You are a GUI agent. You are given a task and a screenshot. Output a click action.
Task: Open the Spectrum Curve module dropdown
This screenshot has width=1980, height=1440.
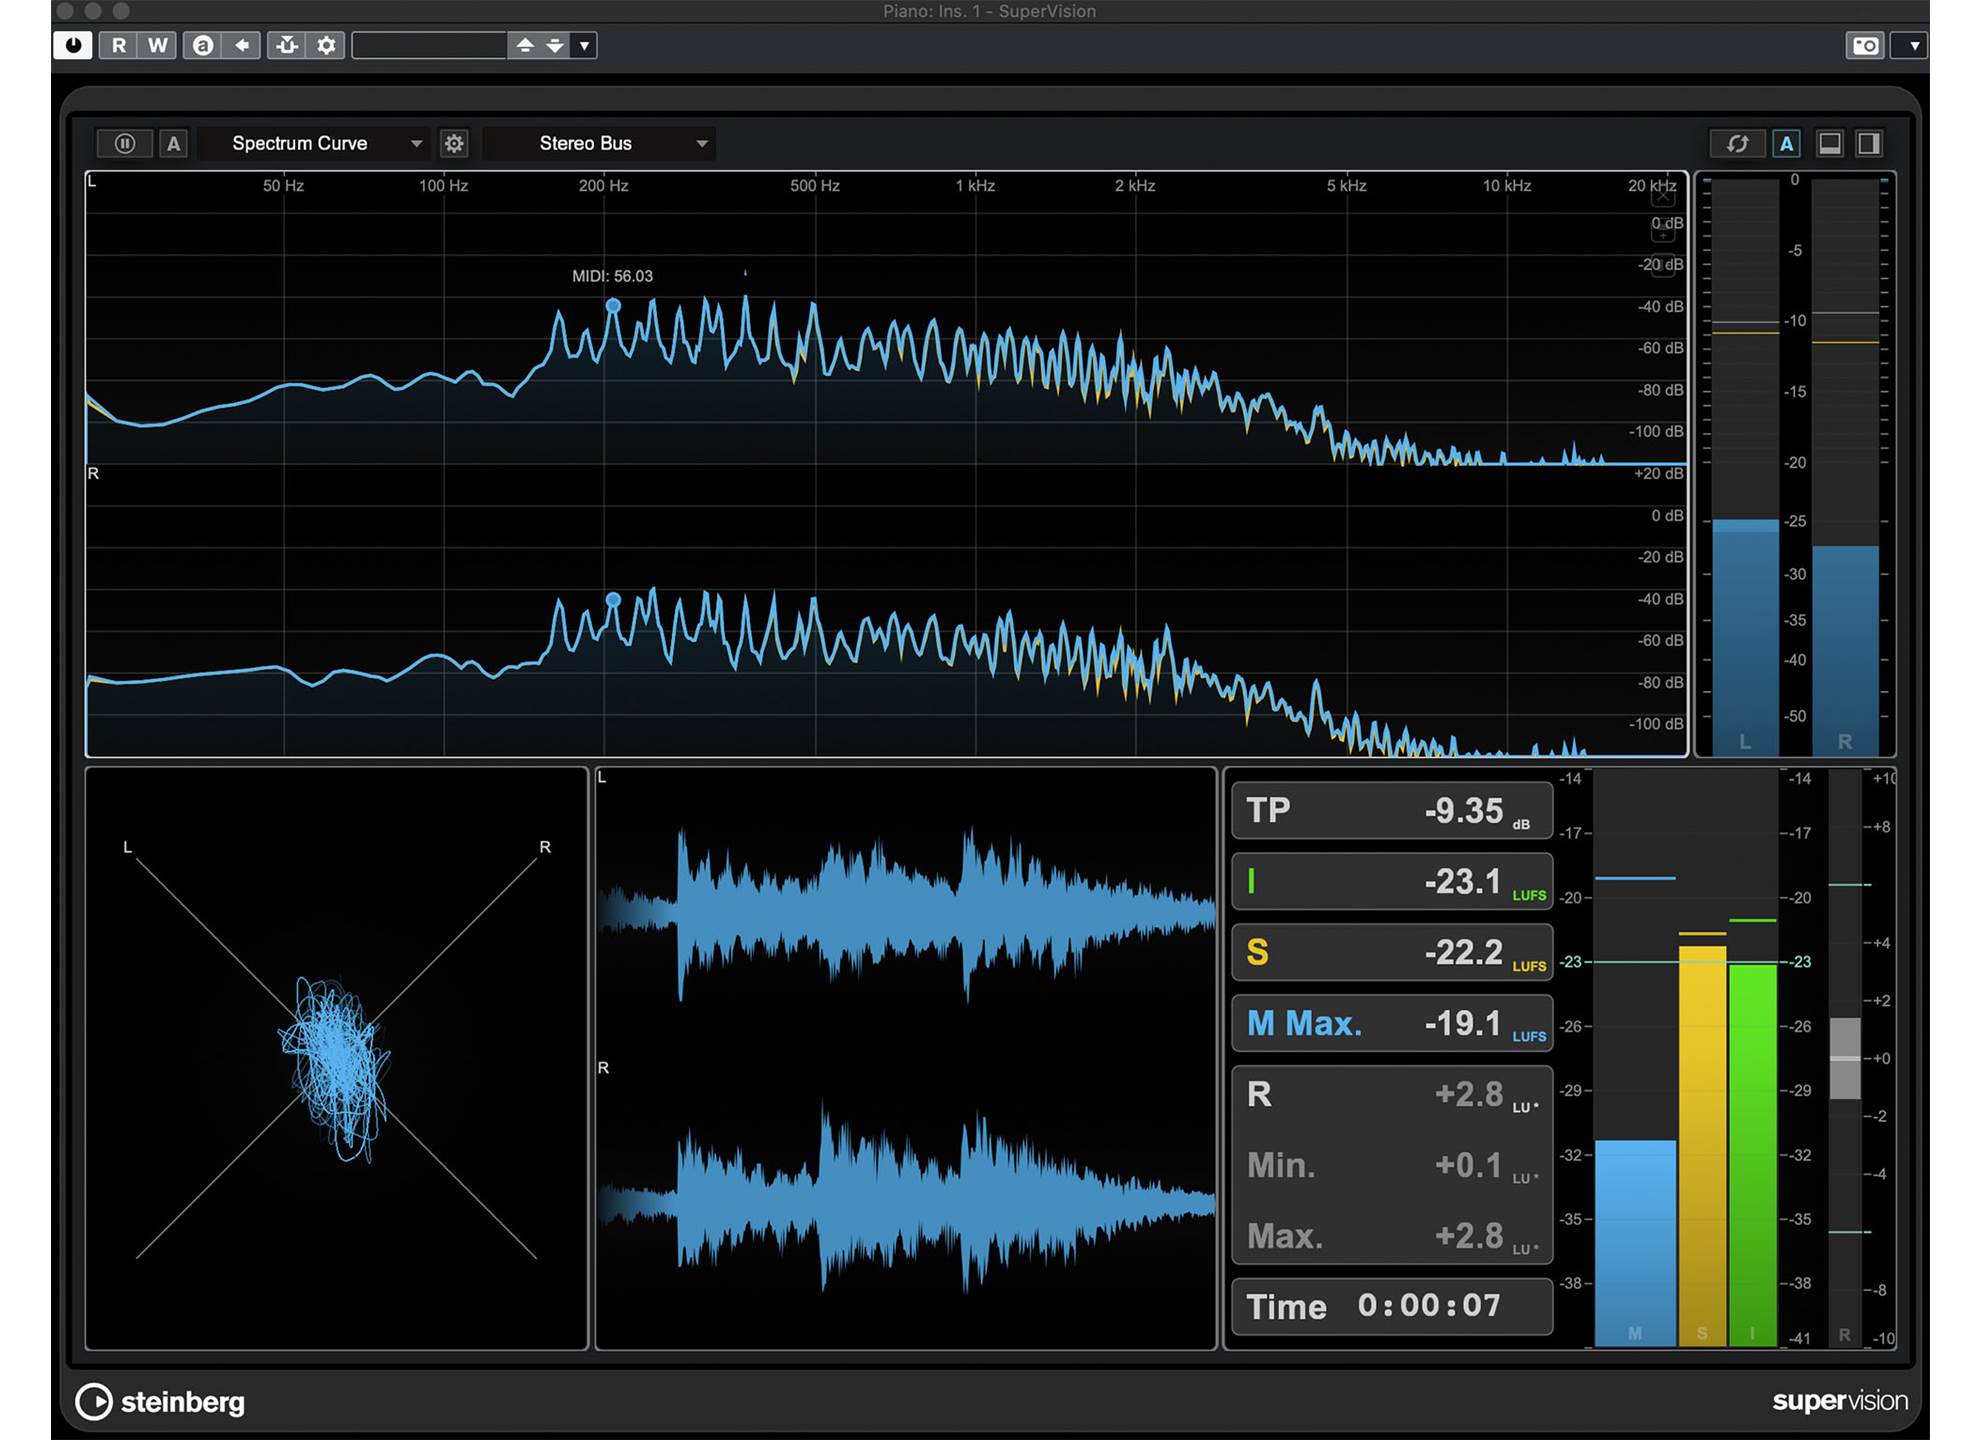[x=312, y=143]
